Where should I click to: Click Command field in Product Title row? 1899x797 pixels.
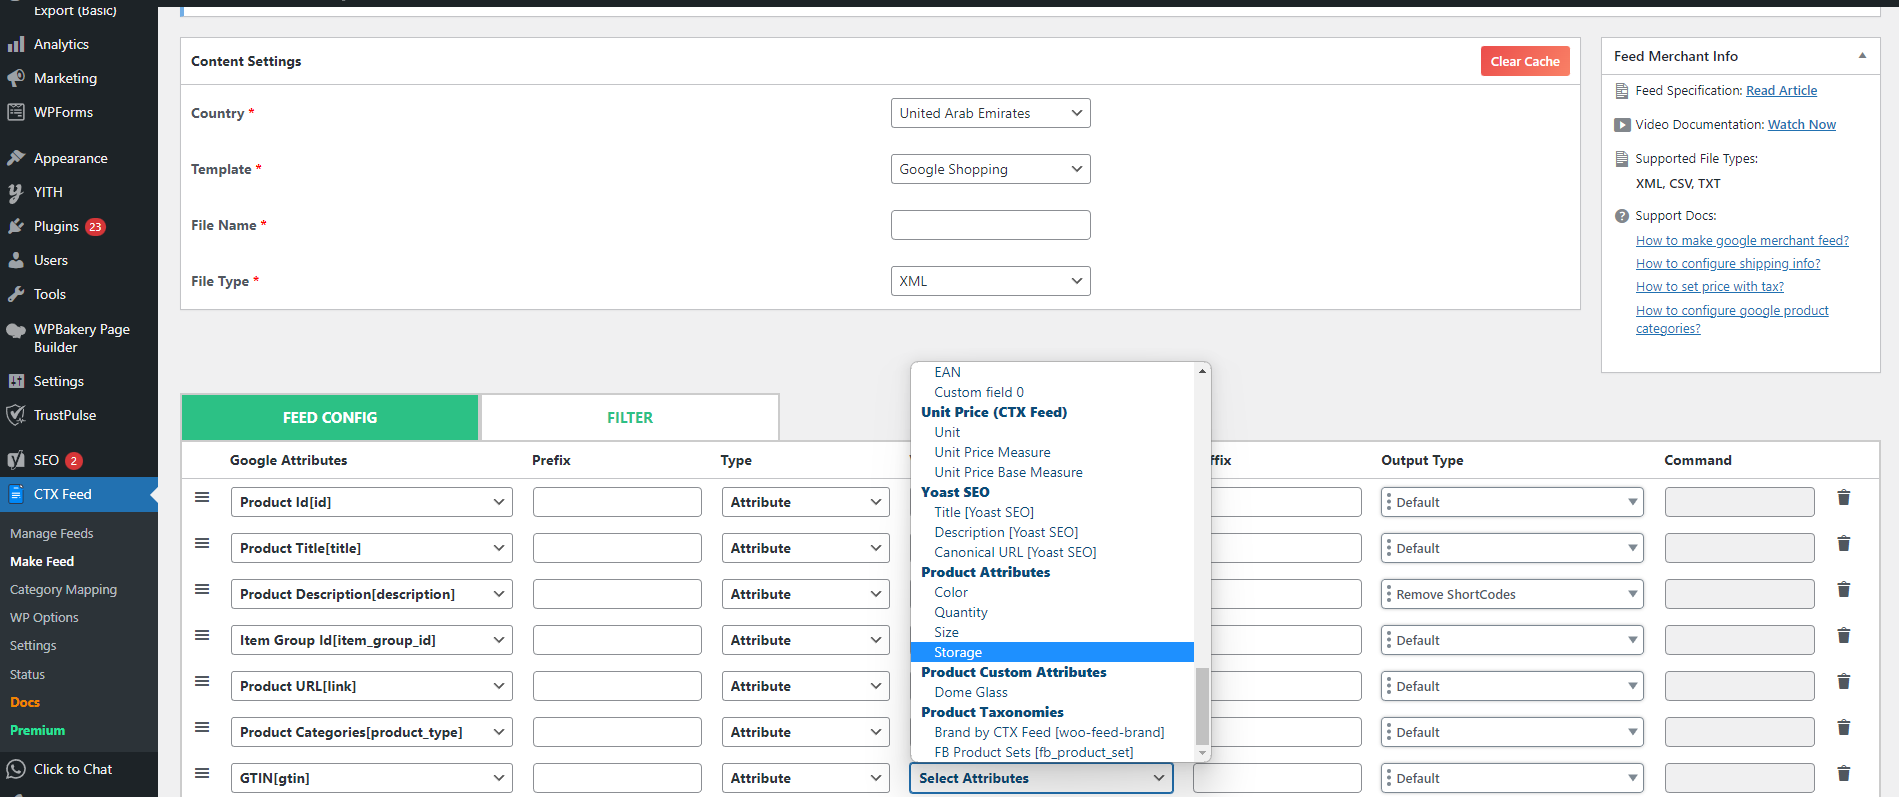[x=1739, y=548]
